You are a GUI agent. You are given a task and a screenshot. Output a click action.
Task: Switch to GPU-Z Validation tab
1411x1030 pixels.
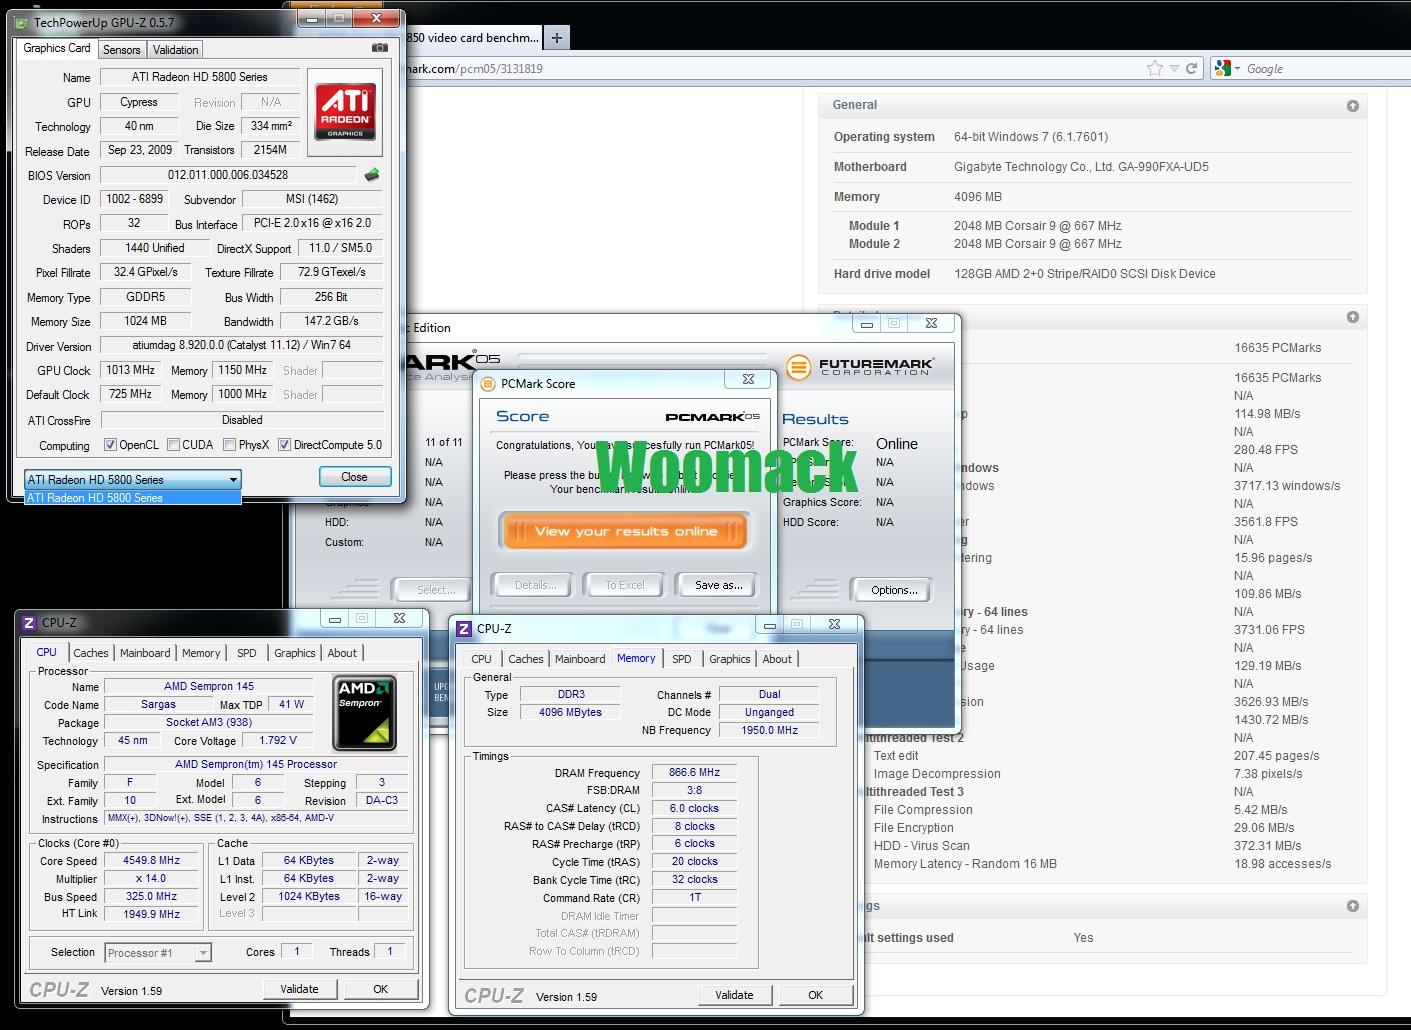[176, 50]
